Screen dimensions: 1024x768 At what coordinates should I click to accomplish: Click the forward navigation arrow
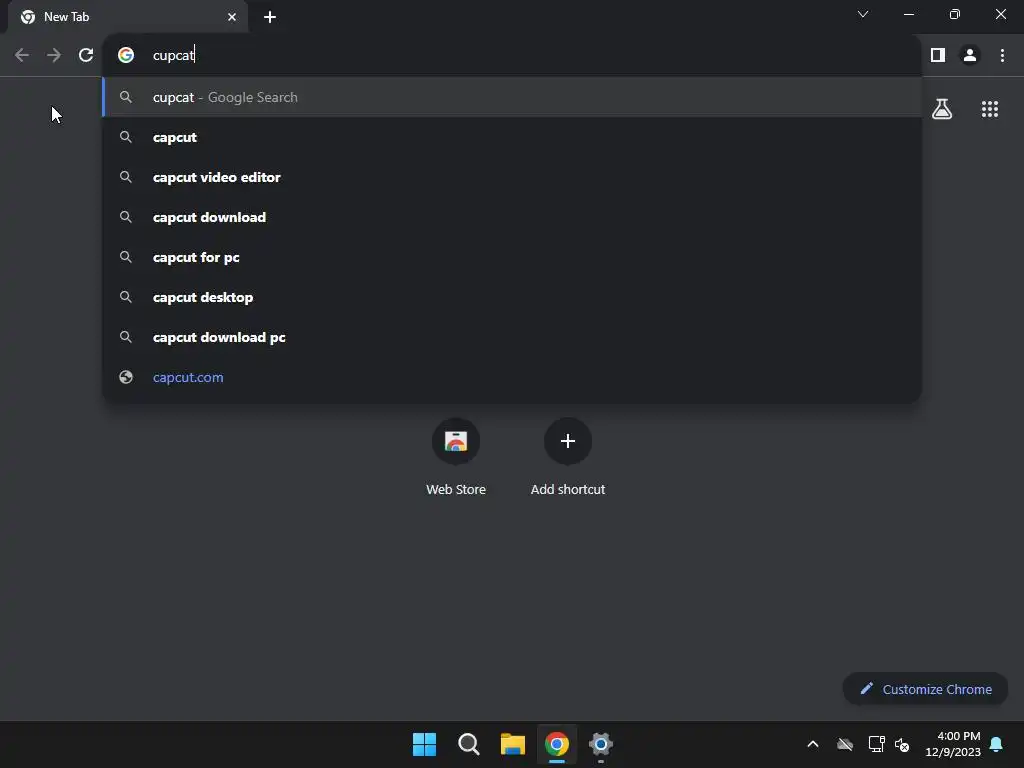click(54, 56)
